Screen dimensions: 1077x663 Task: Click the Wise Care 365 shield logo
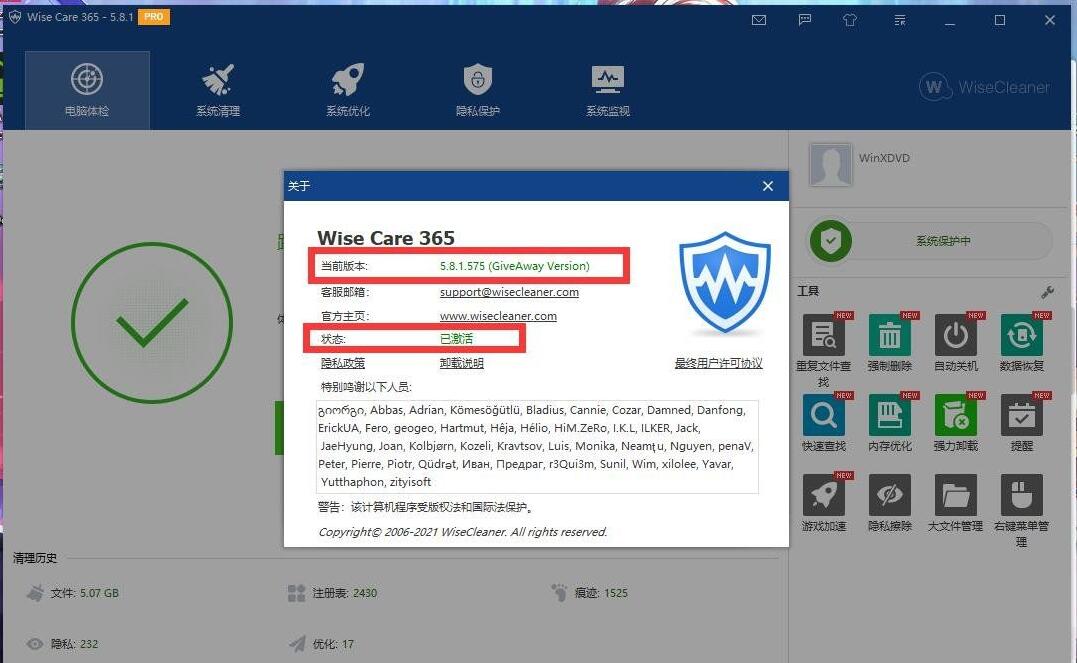point(725,283)
